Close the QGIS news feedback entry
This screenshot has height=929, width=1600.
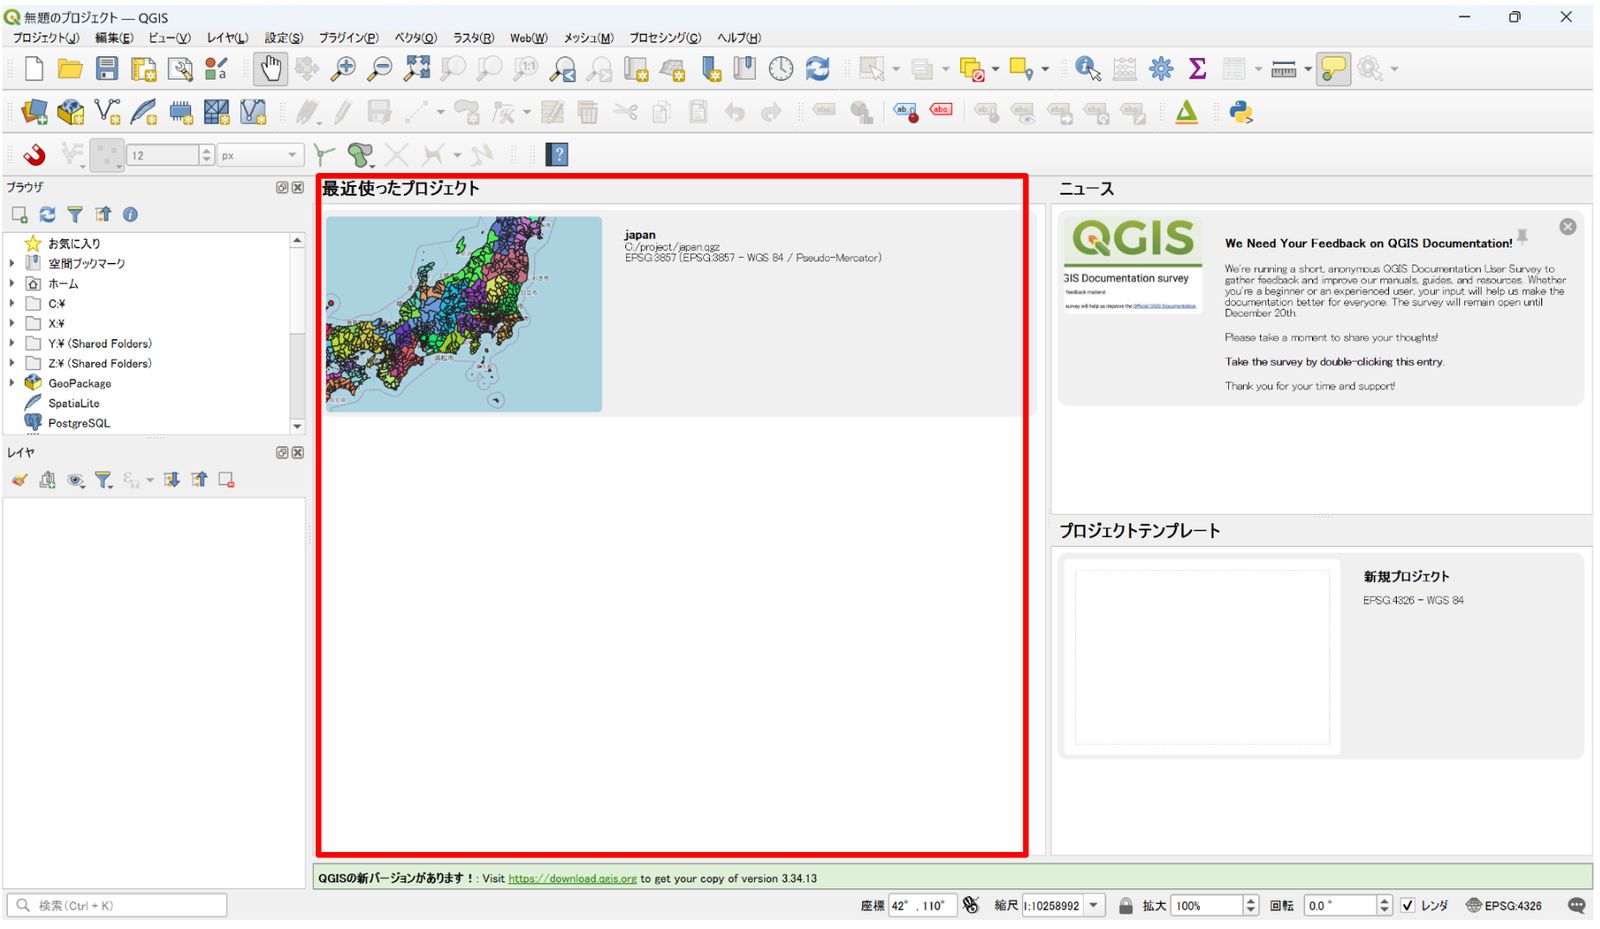coord(1568,227)
